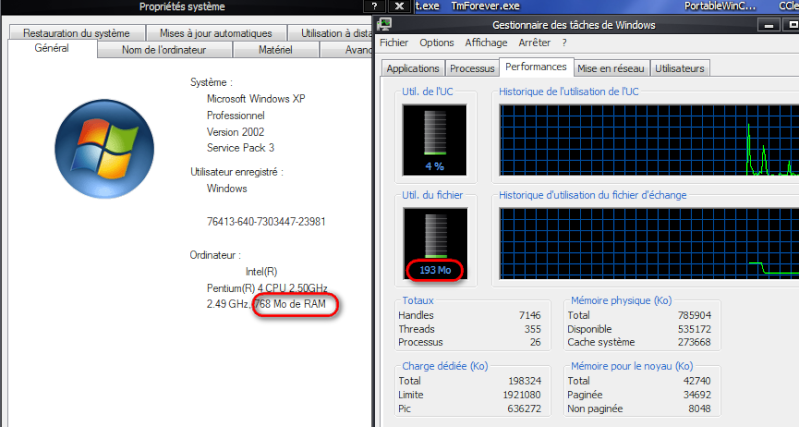This screenshot has height=427, width=799.
Task: Switch to the Matériel tab
Action: (x=276, y=50)
